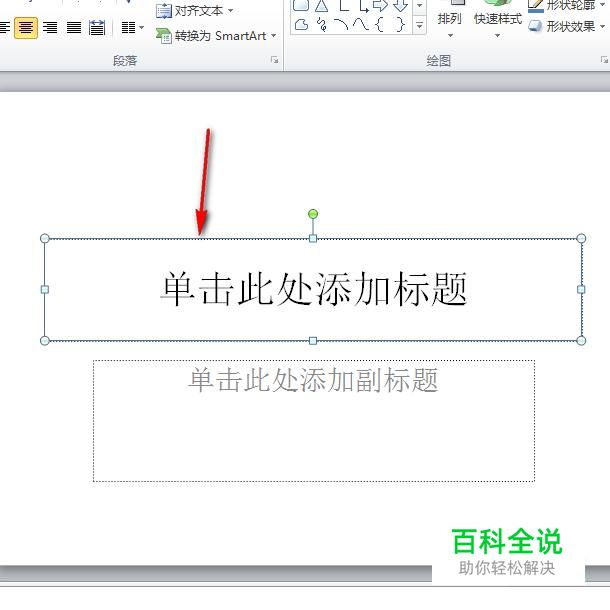
Task: Select the freeform shape tool
Action: (301, 25)
